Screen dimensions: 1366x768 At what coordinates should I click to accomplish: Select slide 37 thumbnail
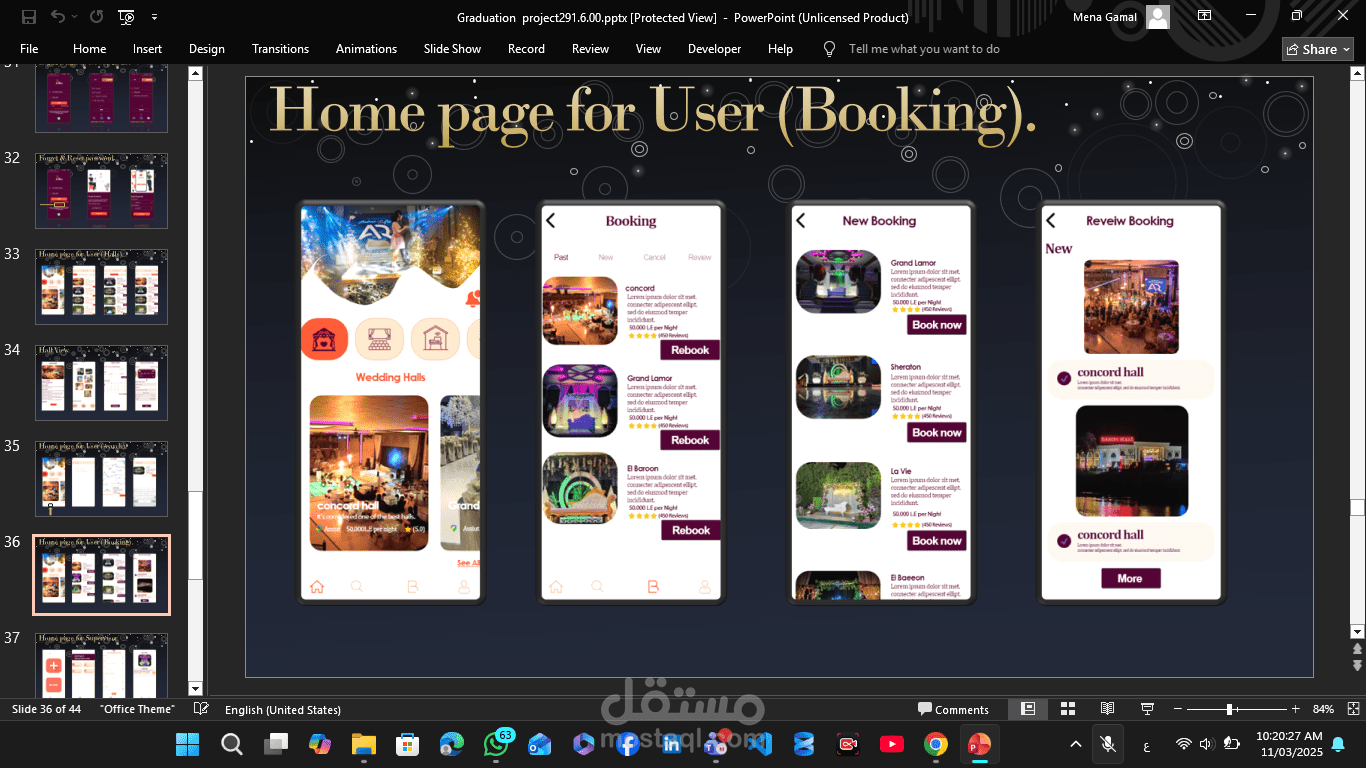(102, 664)
